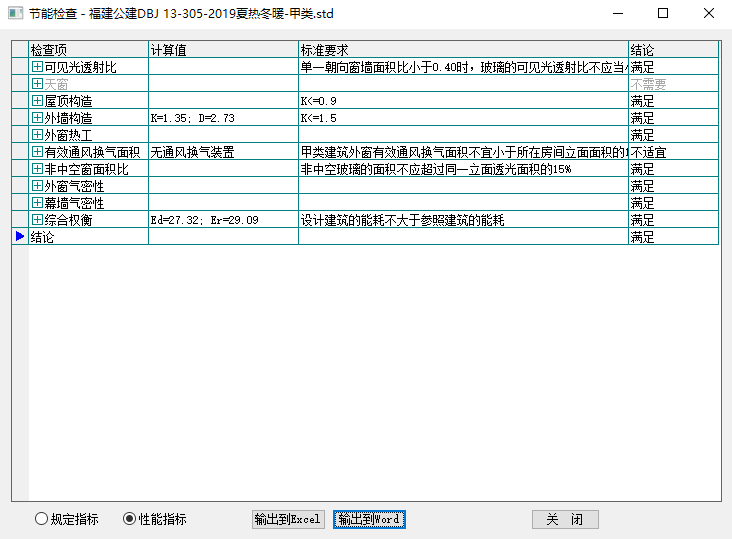
Task: Click the application icon in title bar
Action: pos(14,13)
